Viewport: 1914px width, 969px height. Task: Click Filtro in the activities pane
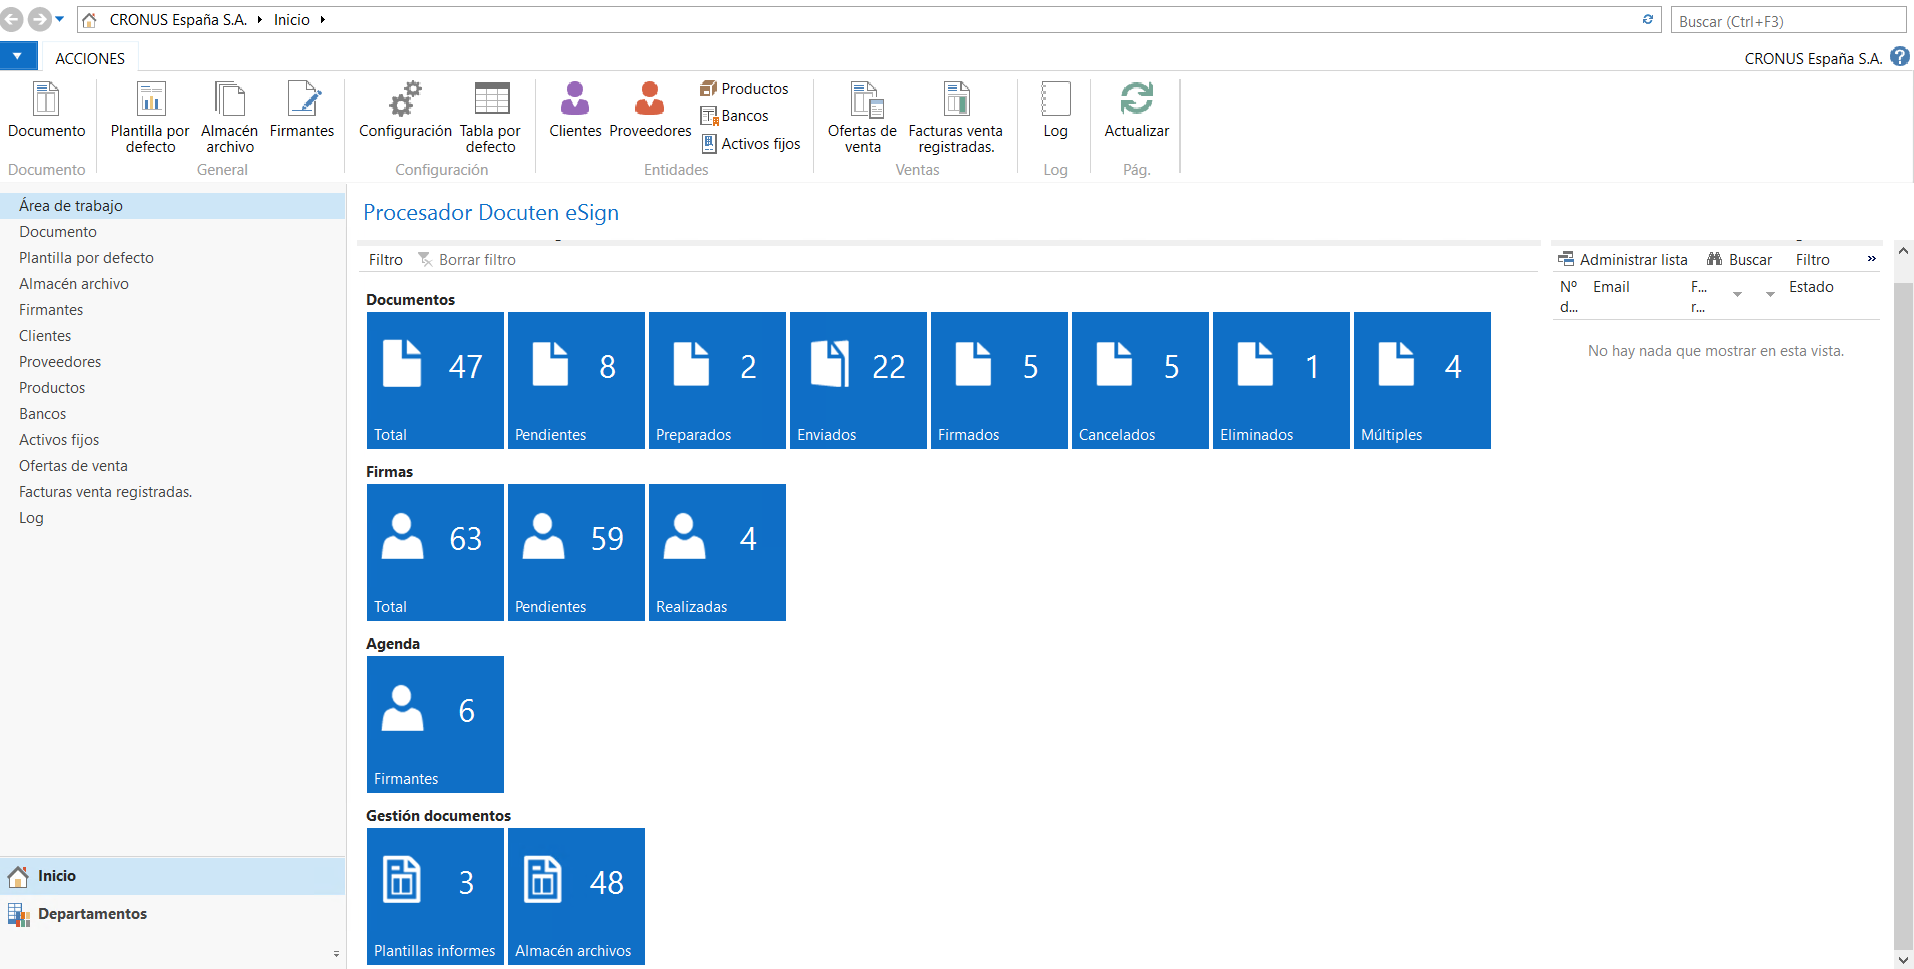(x=385, y=260)
